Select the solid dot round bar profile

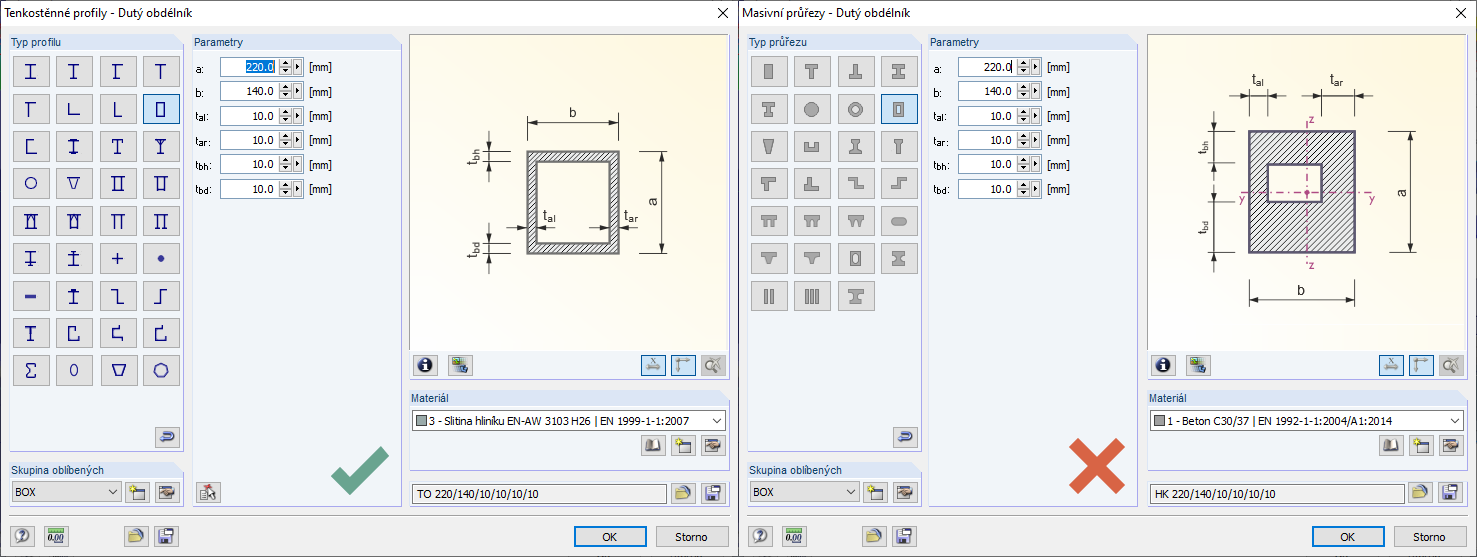161,258
